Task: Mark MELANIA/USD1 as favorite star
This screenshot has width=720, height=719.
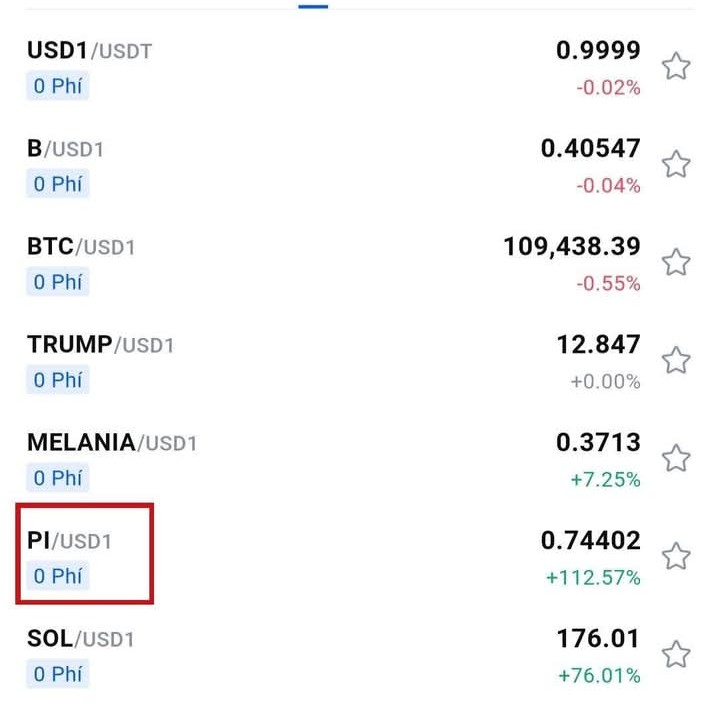Action: (x=677, y=459)
